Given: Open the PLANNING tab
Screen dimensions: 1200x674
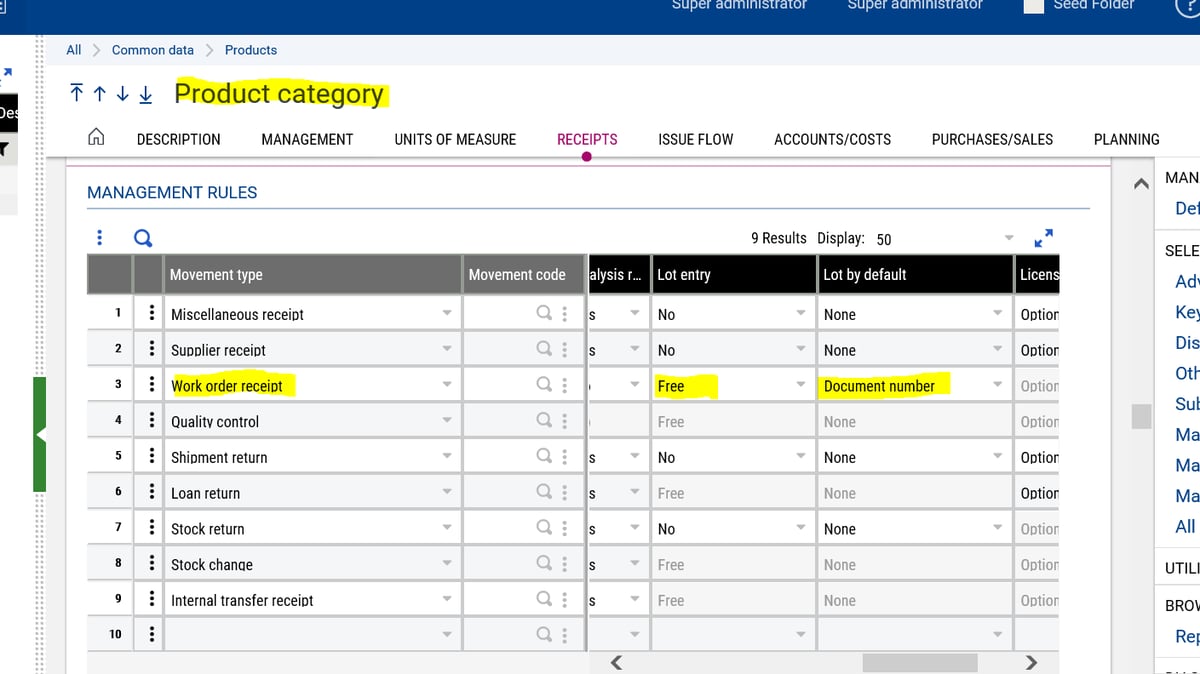Looking at the screenshot, I should (x=1126, y=139).
